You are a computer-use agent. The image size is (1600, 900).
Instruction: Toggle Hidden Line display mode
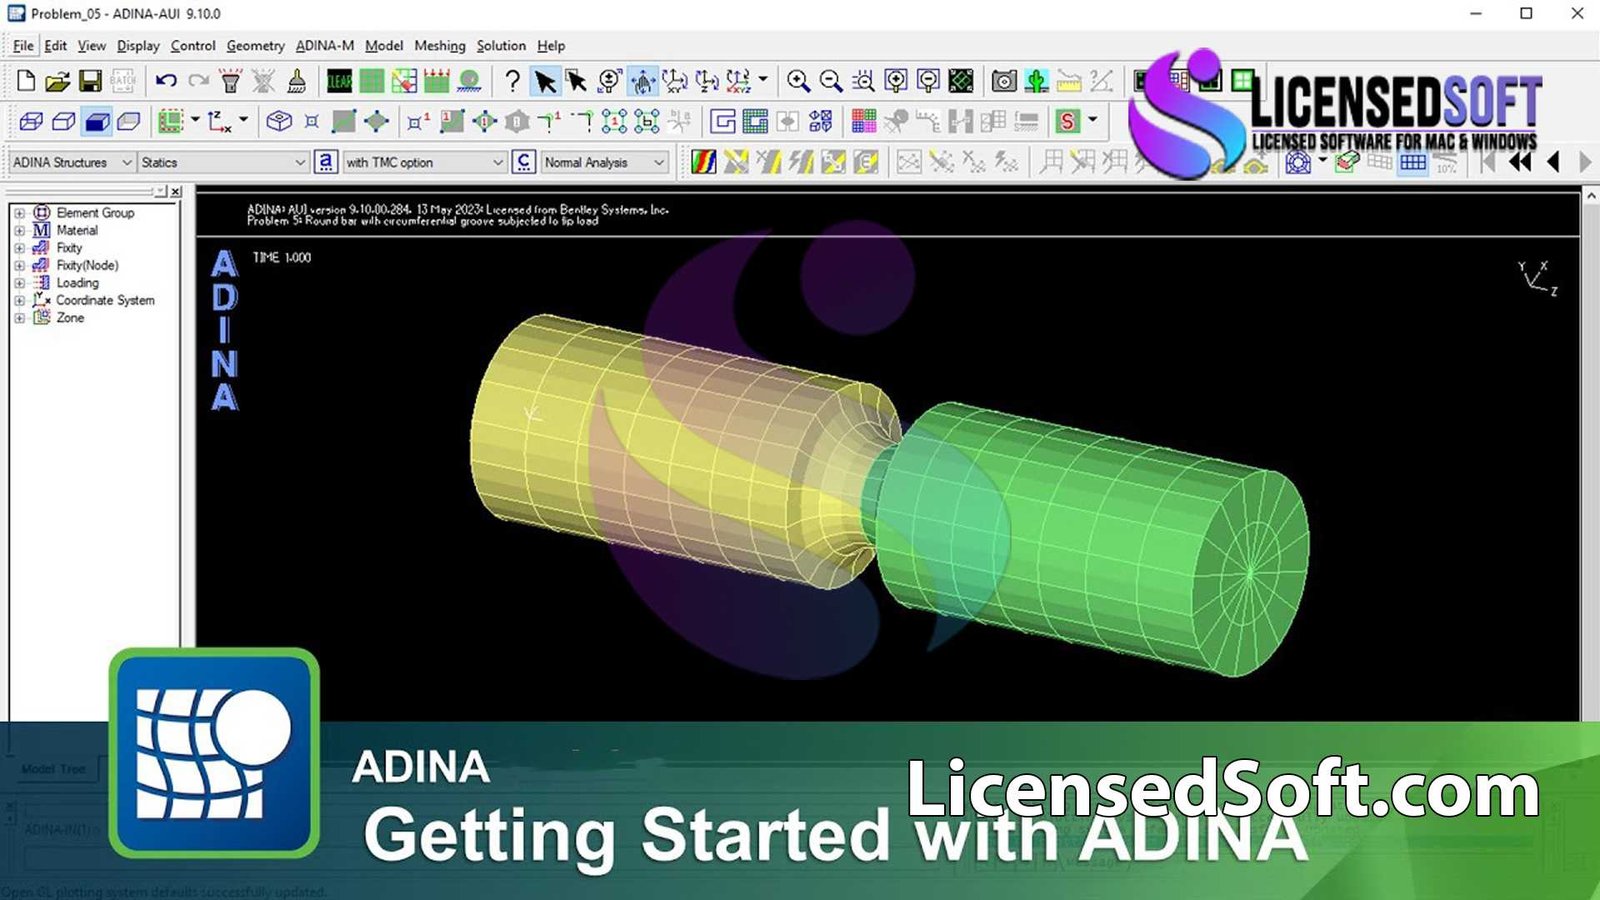[63, 121]
